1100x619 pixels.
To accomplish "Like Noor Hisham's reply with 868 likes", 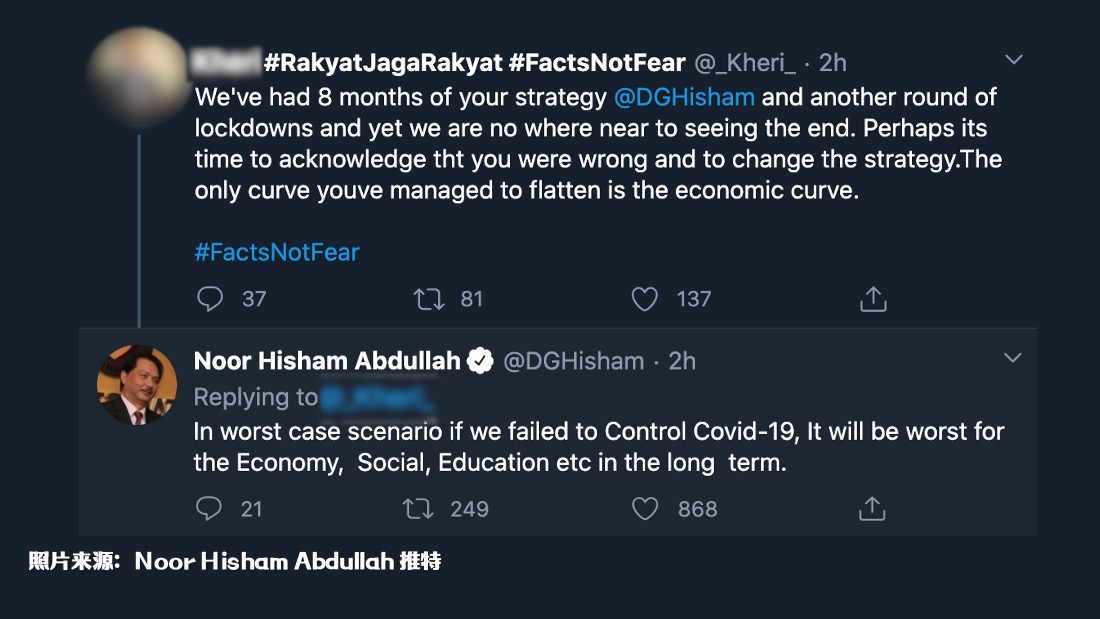I will [646, 508].
